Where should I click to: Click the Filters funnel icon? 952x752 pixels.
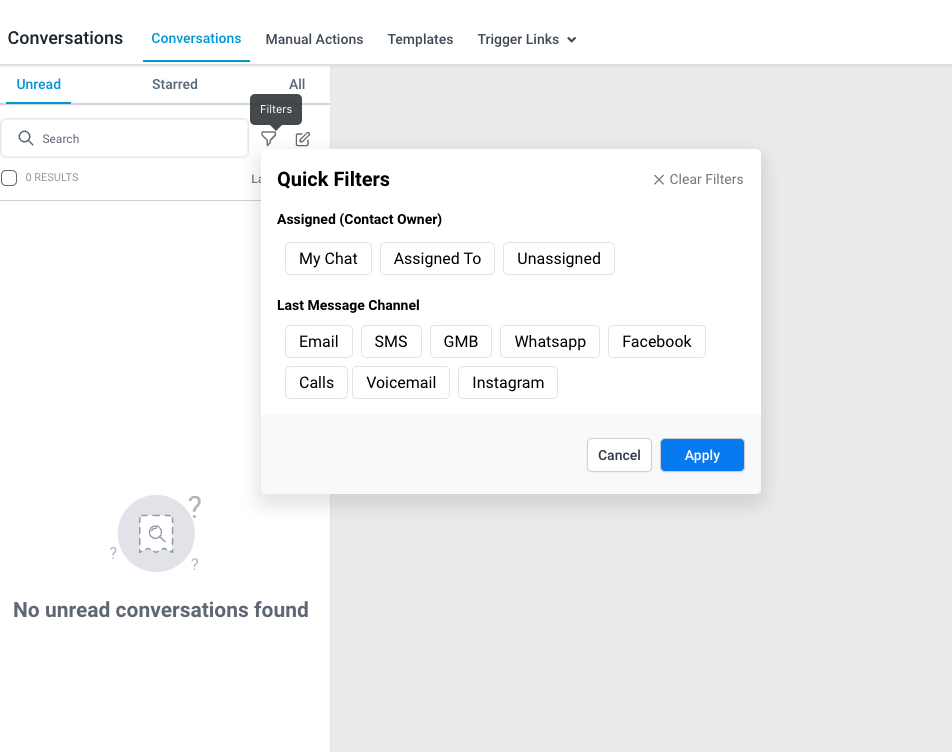tap(268, 139)
